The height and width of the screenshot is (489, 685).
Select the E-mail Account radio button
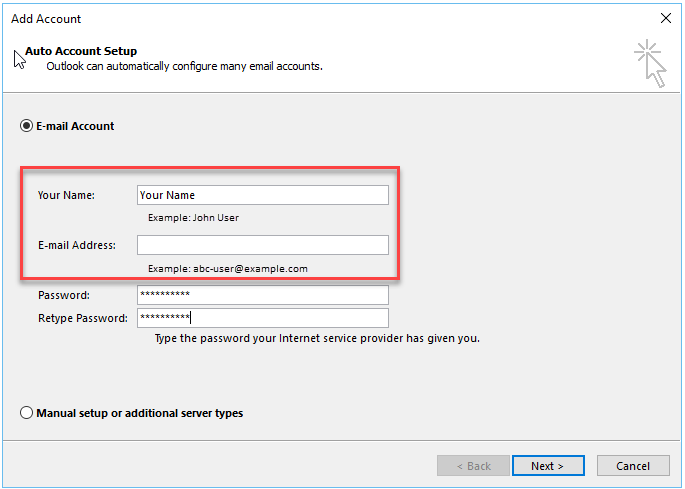tap(26, 126)
